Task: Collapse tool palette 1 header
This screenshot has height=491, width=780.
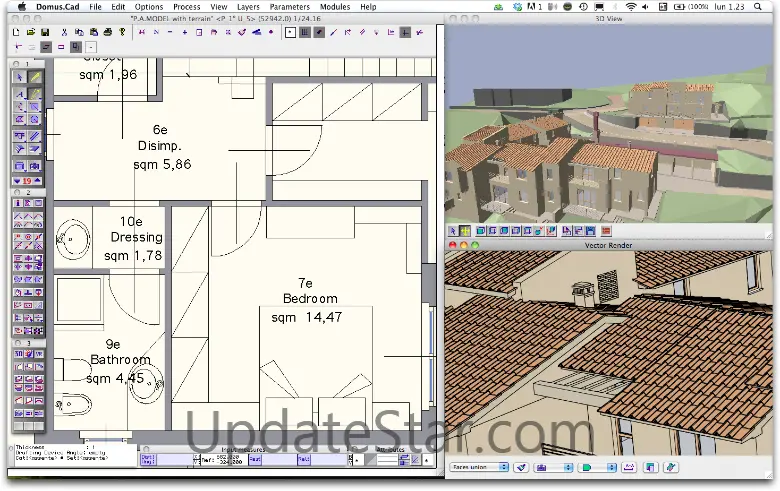Action: pos(16,64)
